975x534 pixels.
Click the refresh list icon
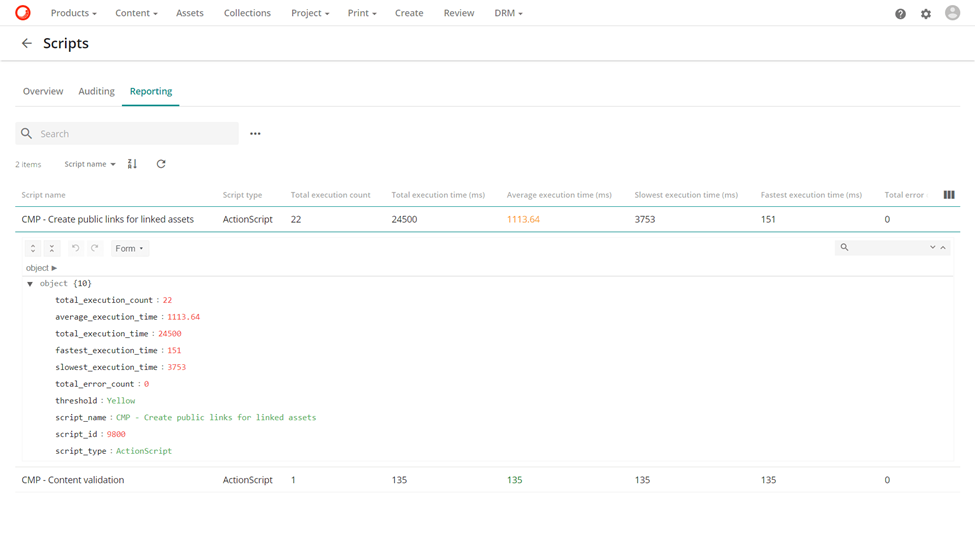(x=161, y=164)
